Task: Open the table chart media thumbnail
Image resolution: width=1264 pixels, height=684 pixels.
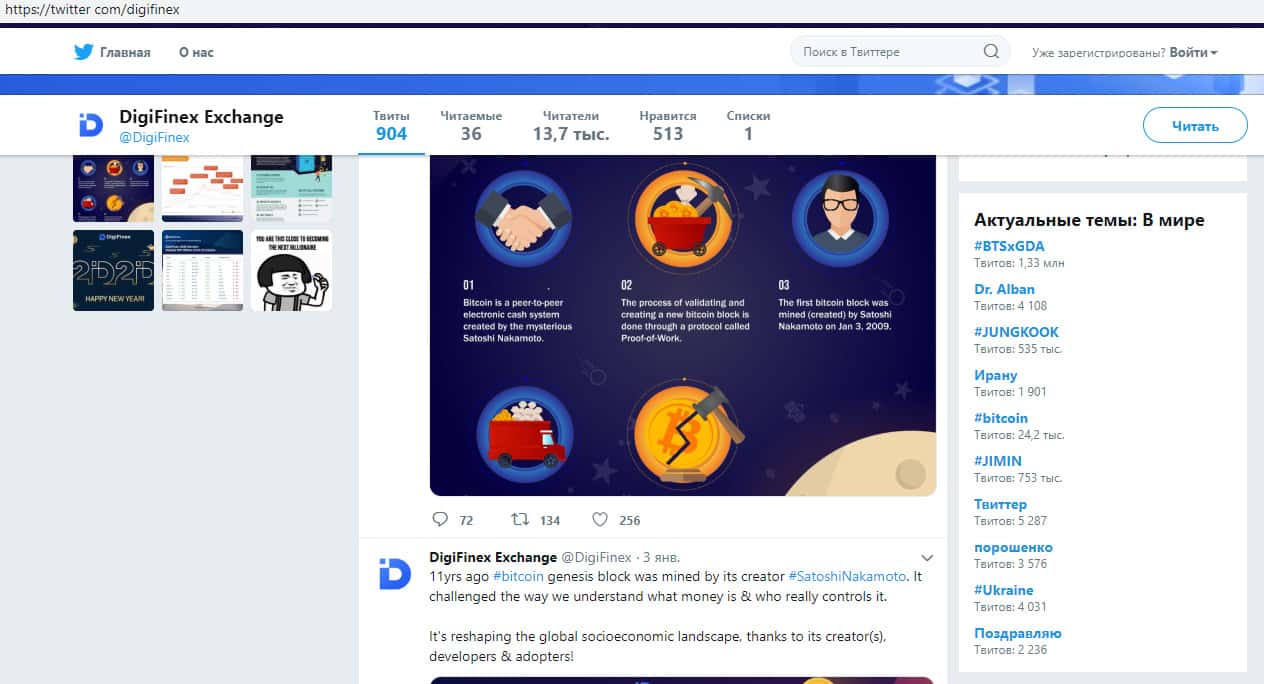Action: click(202, 270)
